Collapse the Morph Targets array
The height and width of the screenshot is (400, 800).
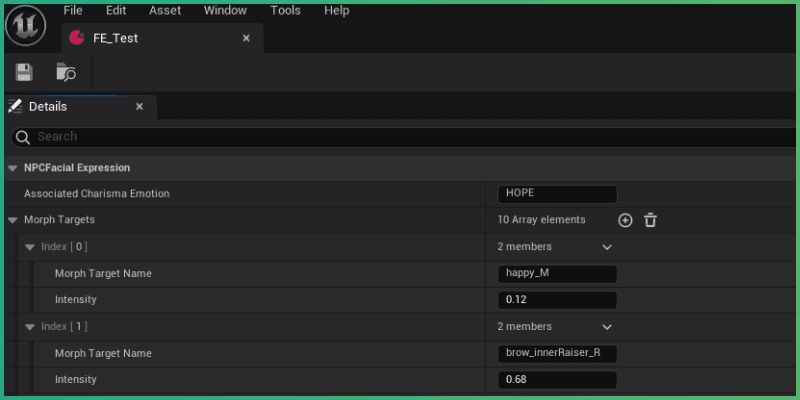13,220
